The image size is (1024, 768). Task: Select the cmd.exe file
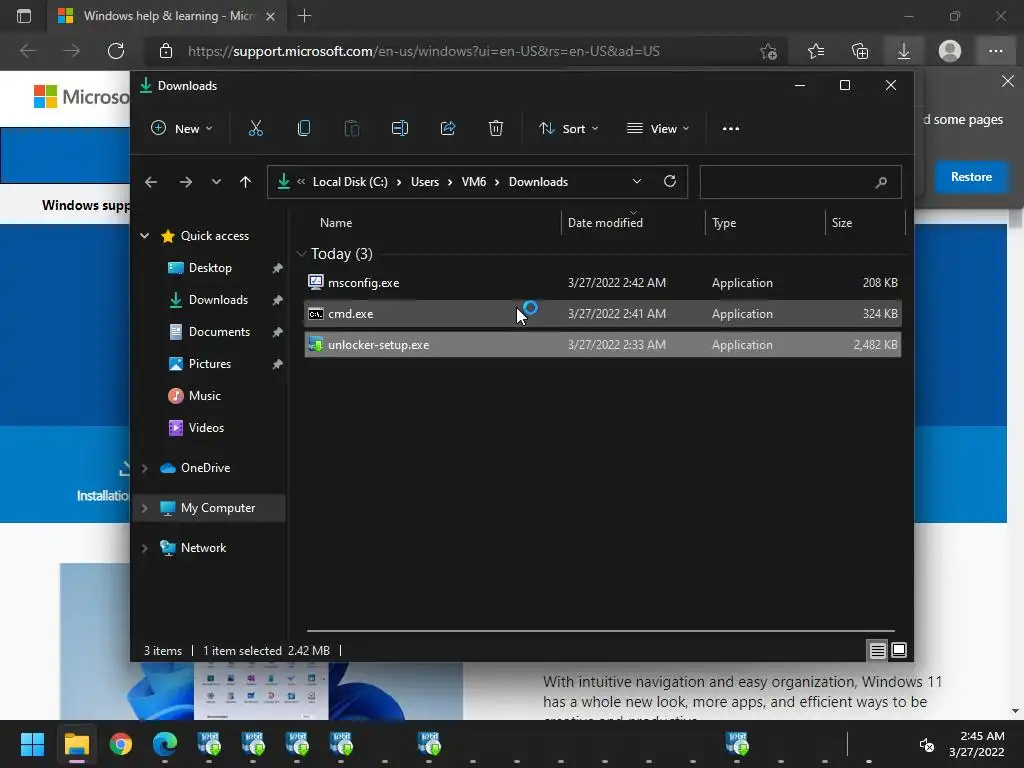[603, 314]
